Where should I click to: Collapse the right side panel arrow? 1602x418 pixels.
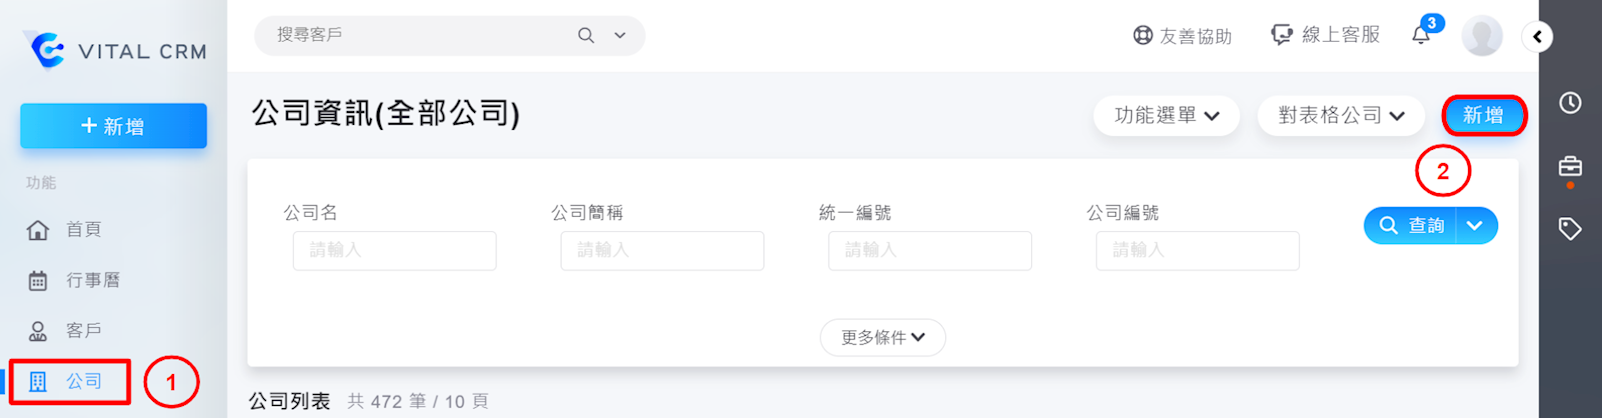1537,37
